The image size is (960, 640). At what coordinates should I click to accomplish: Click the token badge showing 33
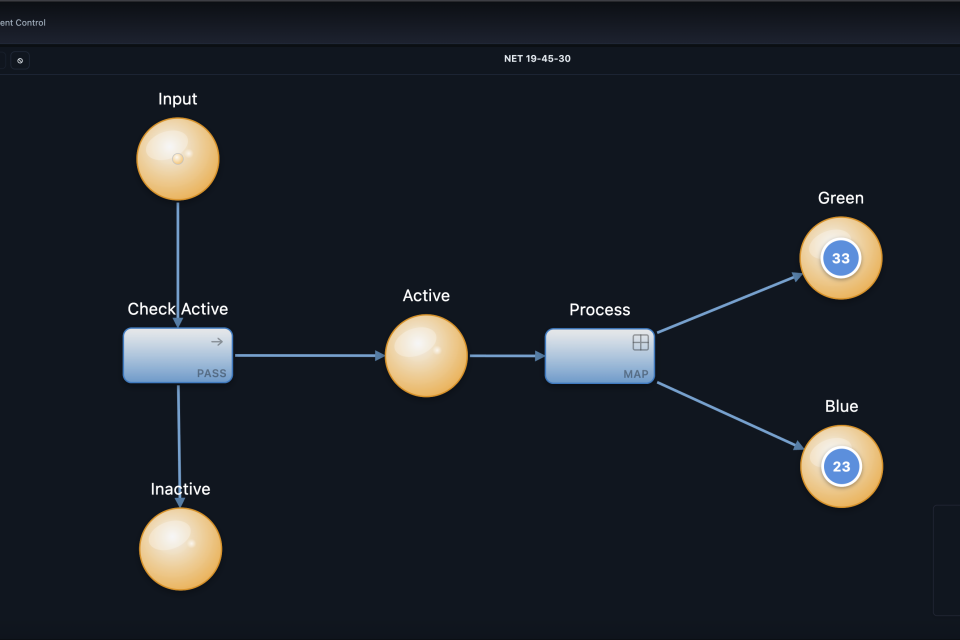(841, 259)
